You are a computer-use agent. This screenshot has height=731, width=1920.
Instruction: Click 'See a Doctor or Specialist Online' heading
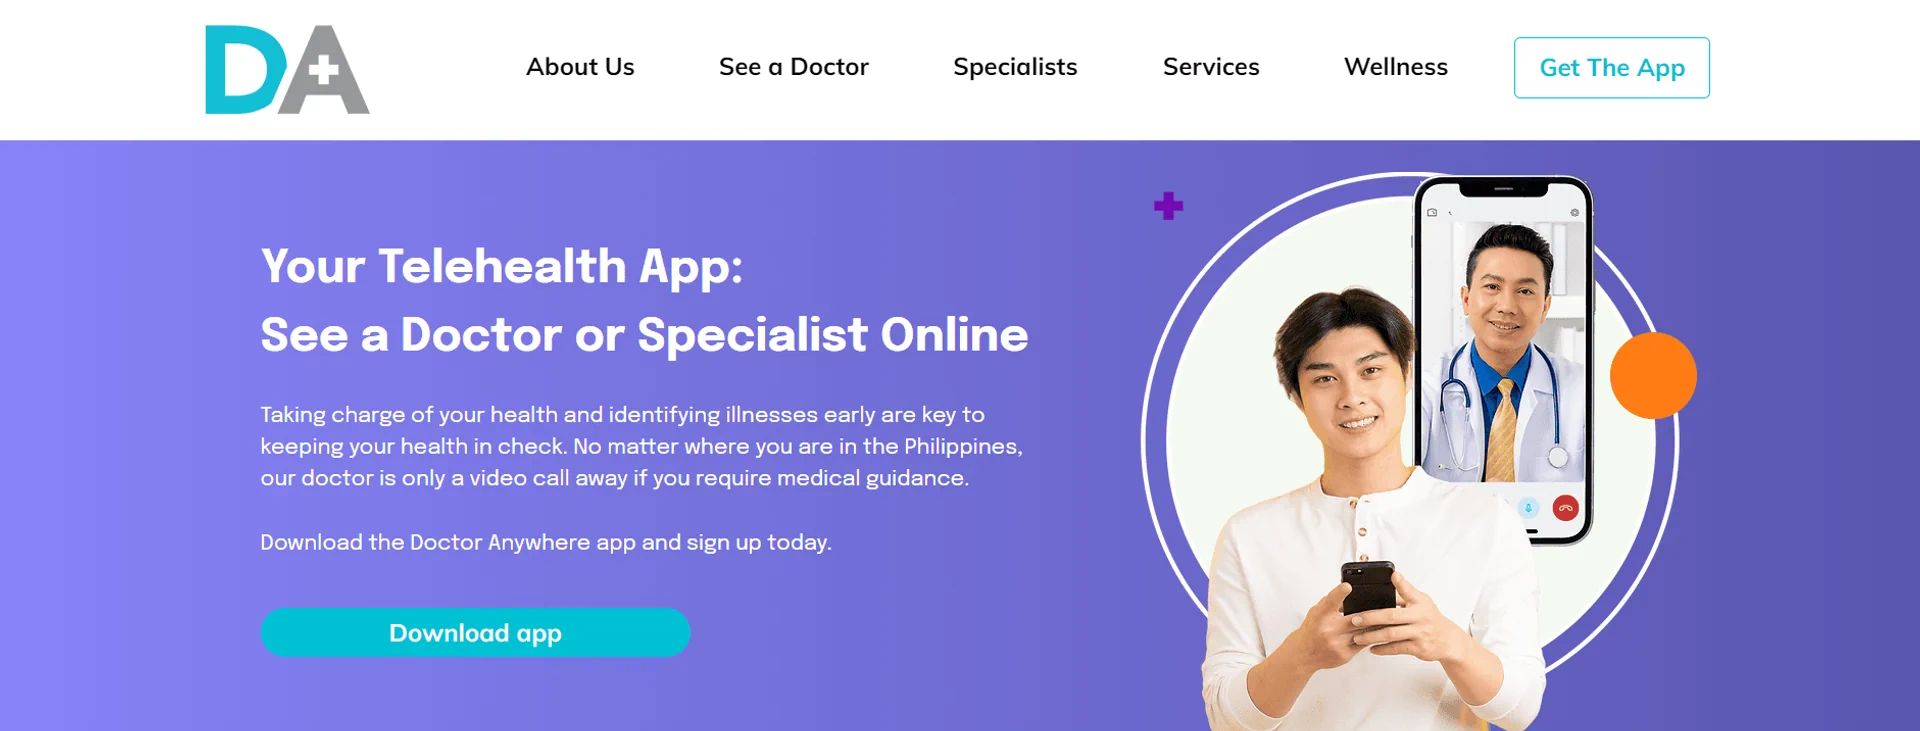click(644, 335)
